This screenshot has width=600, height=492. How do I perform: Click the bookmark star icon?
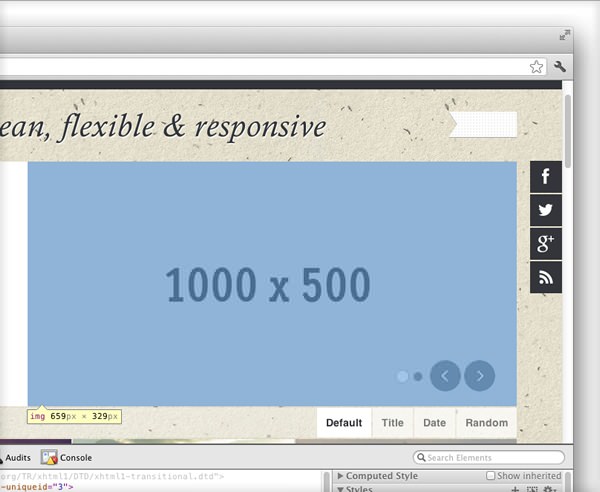(536, 67)
